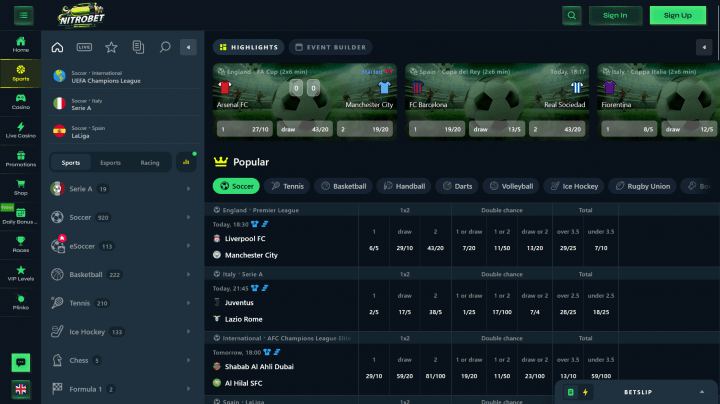Collapse the sports side panel
Image resolution: width=720 pixels, height=404 pixels.
[188, 47]
